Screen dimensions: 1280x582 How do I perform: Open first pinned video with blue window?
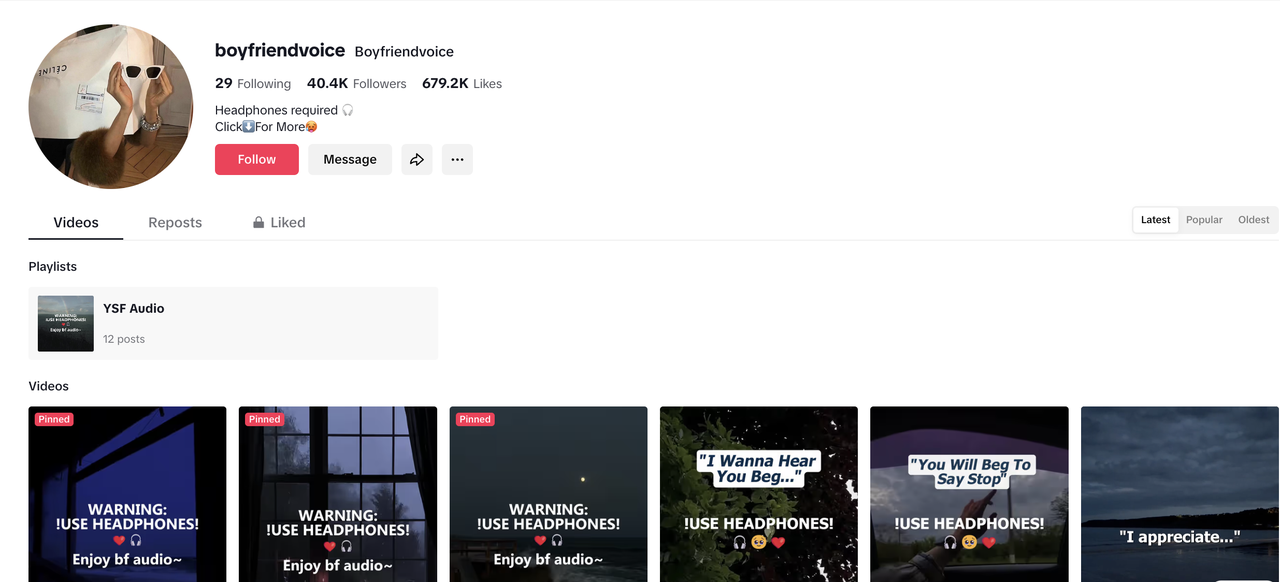pos(128,494)
